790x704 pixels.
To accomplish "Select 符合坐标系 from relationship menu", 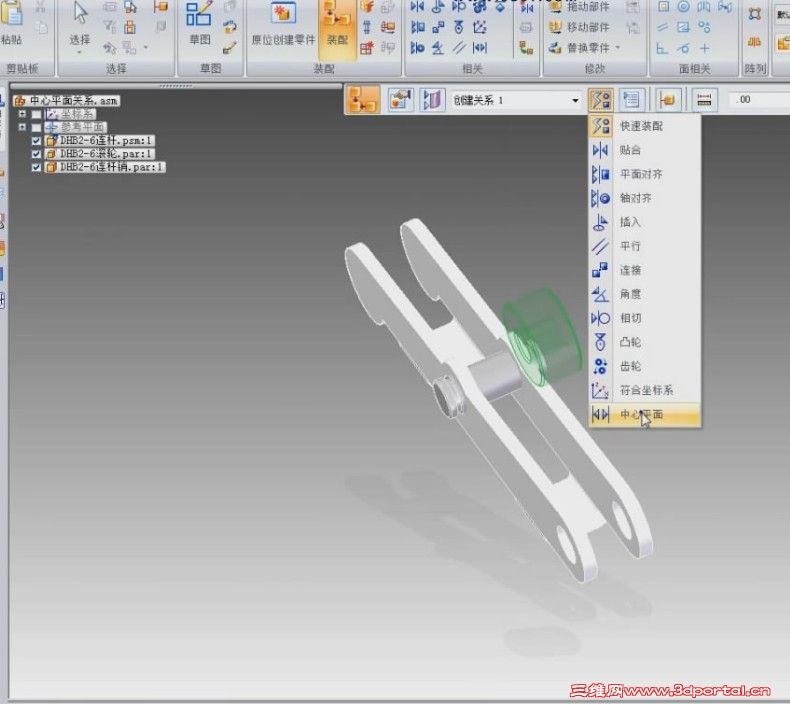I will point(645,391).
